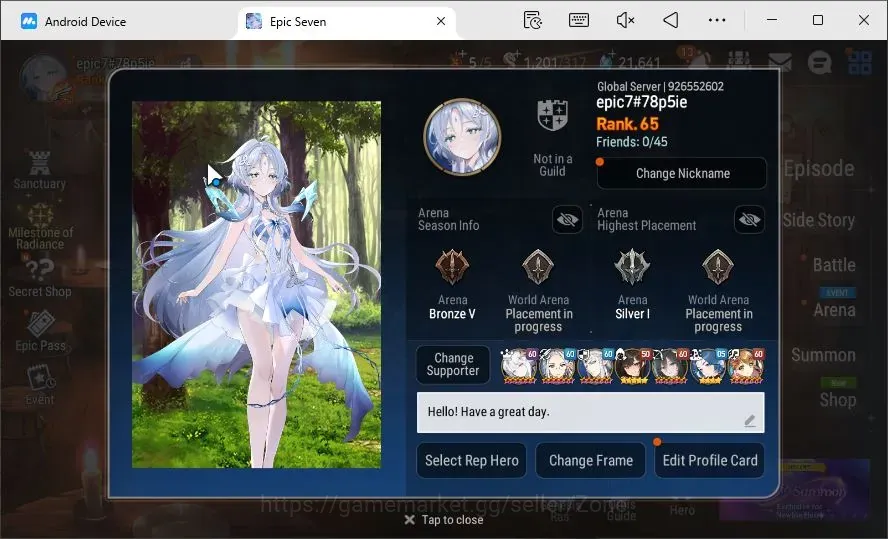Screen dimensions: 888x539
Task: Open the chat bubble icon in top bar
Action: pos(819,62)
